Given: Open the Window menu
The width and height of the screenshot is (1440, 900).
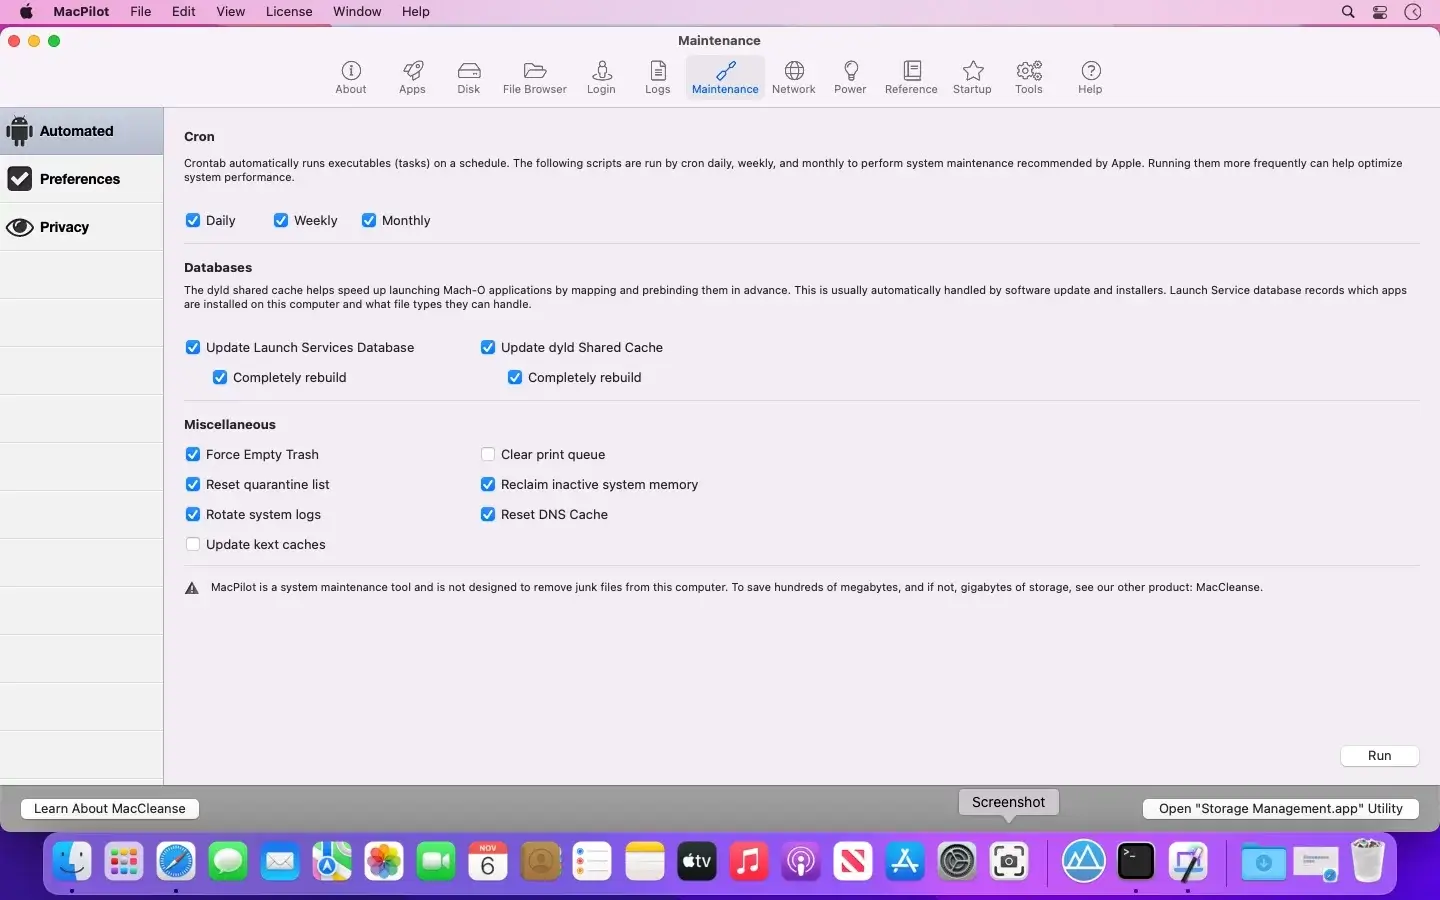Looking at the screenshot, I should point(357,12).
